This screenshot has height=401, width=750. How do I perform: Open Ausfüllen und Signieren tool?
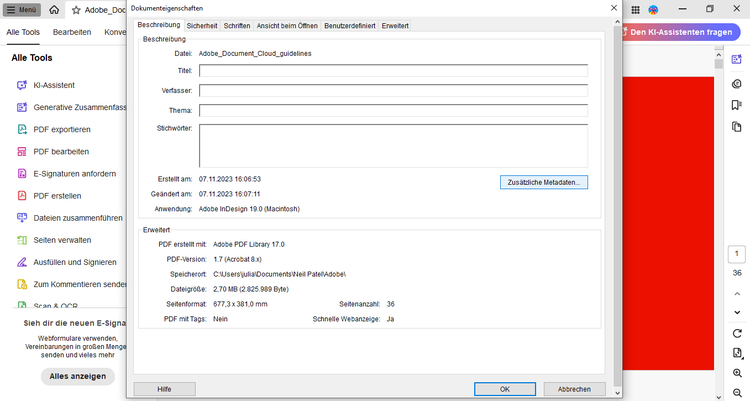[66, 262]
